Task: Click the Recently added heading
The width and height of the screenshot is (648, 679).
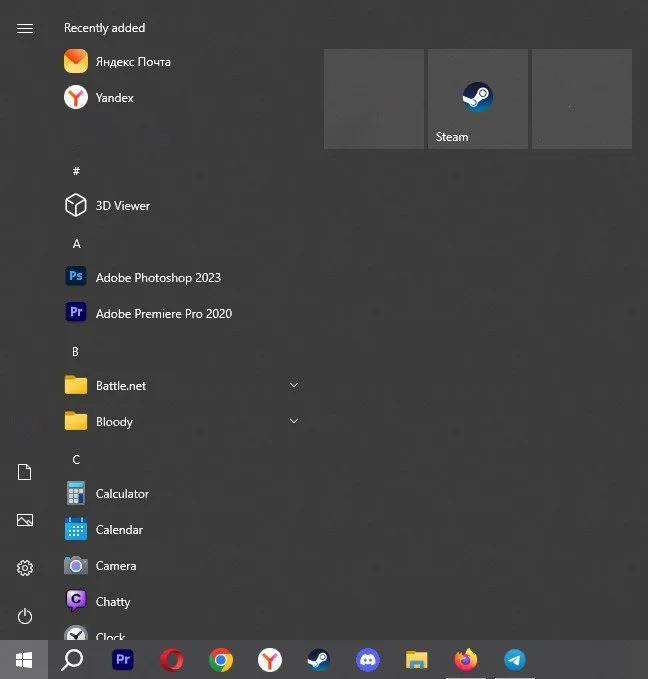Action: point(104,28)
